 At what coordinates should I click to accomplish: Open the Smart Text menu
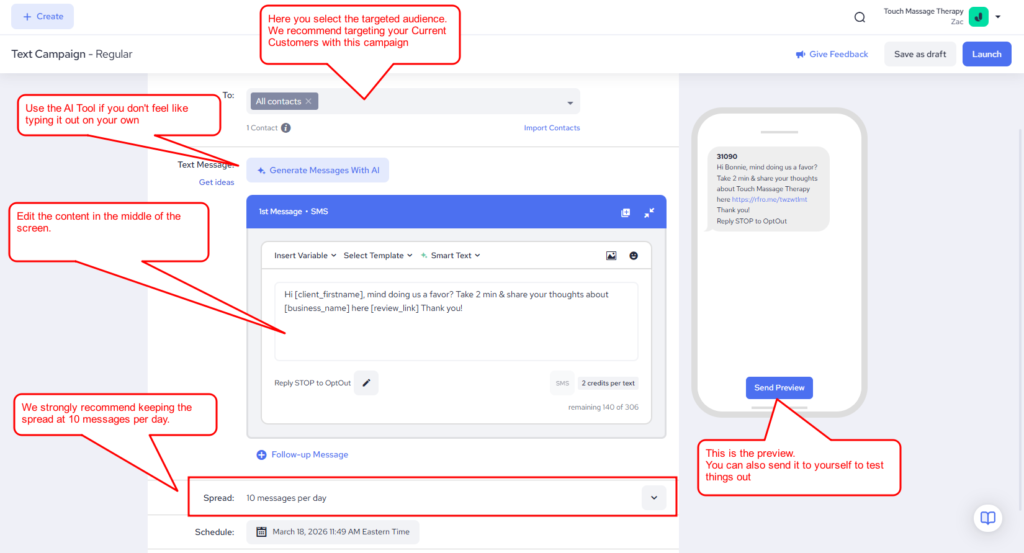(x=451, y=256)
